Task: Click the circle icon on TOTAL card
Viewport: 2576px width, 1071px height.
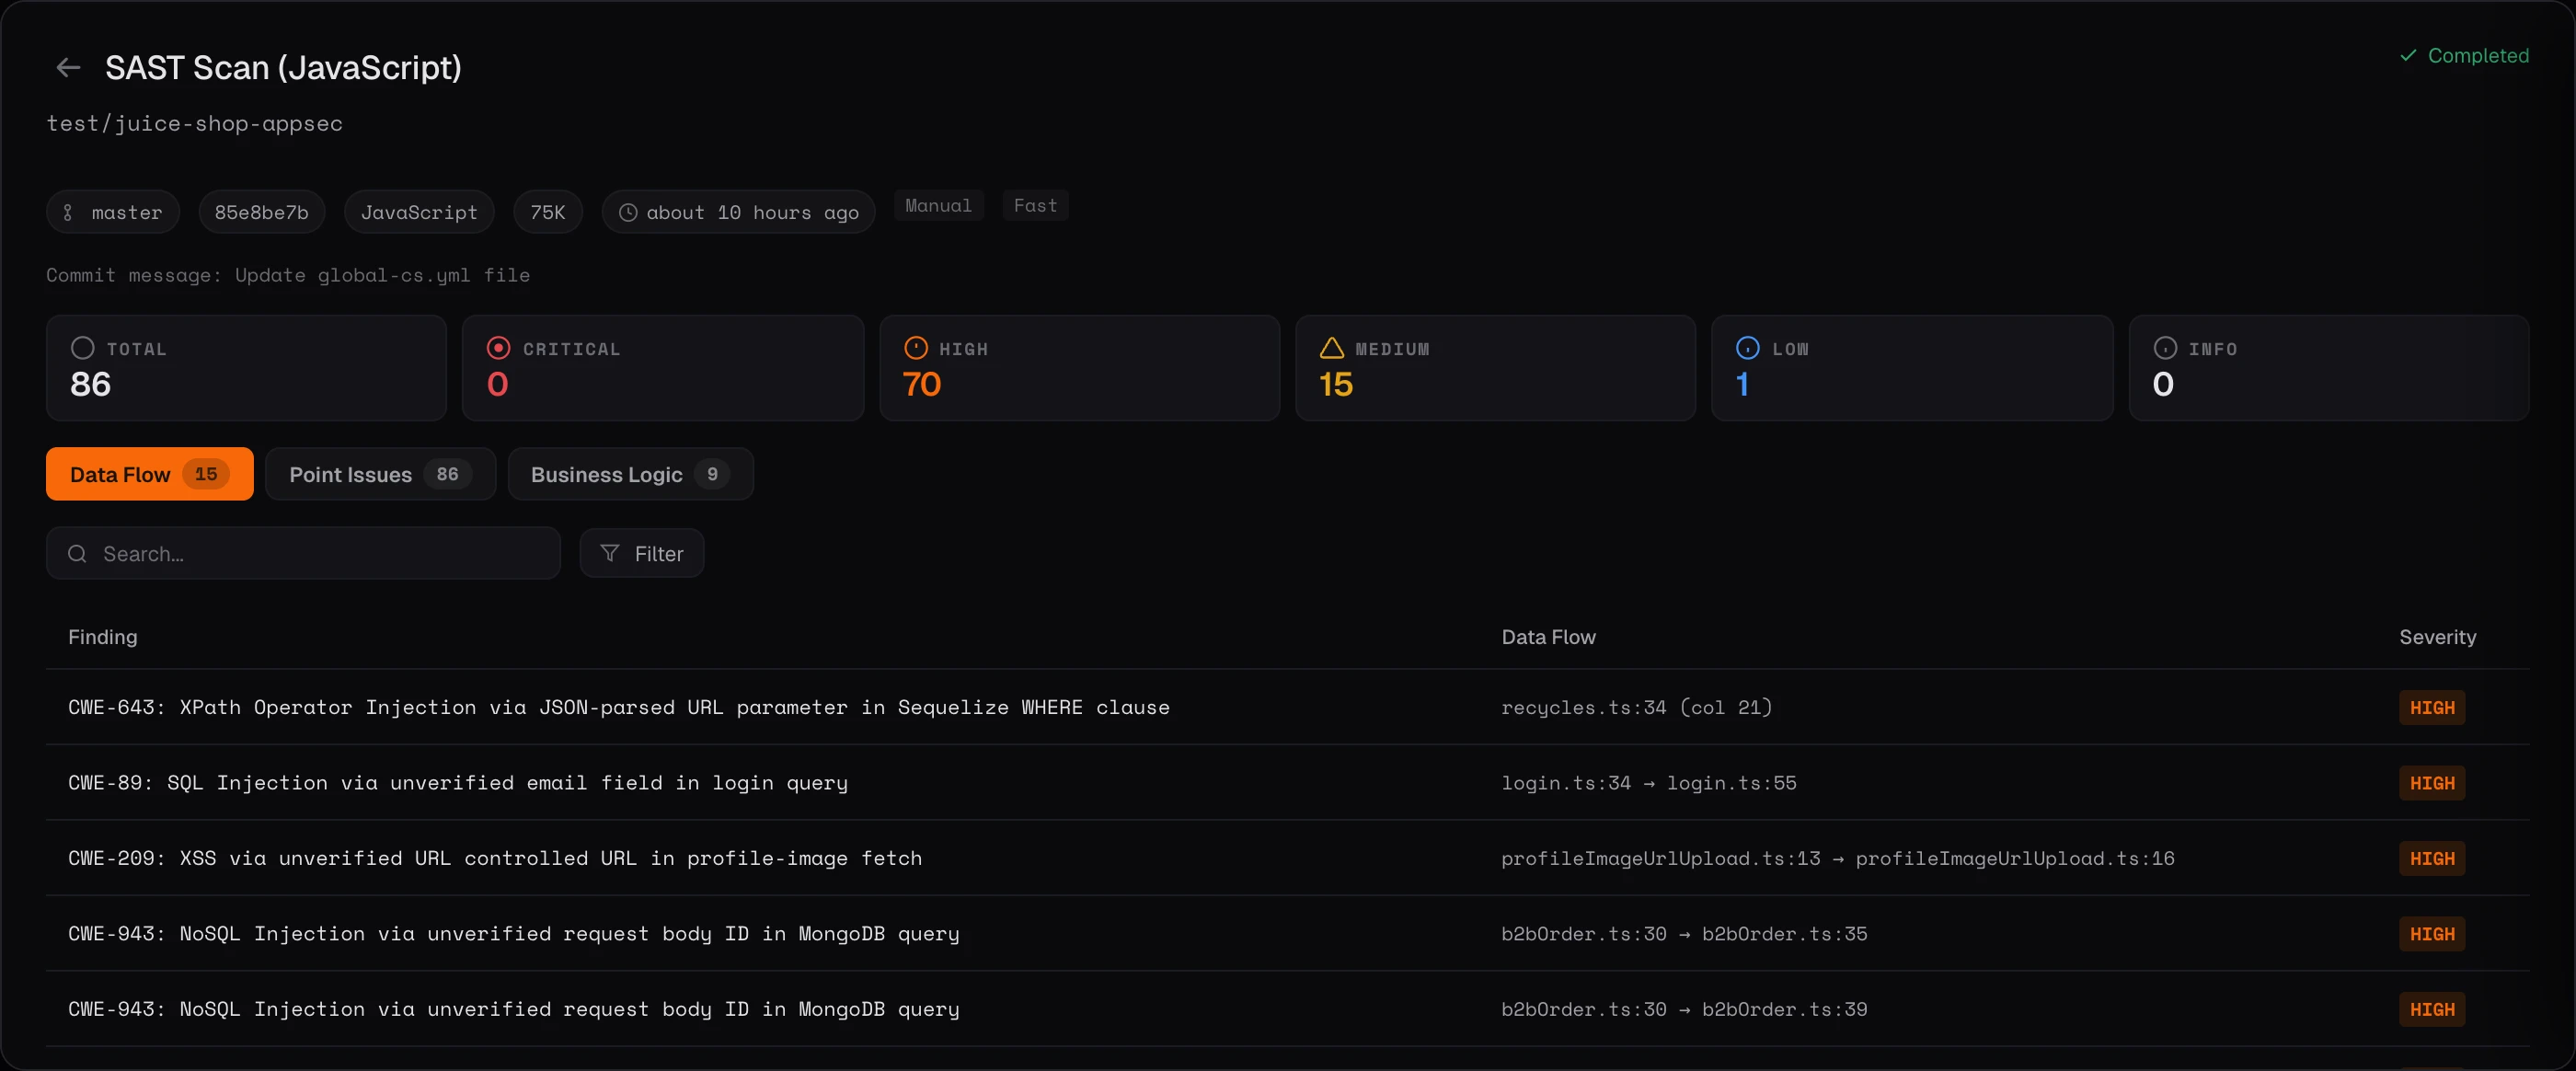Action: 83,348
